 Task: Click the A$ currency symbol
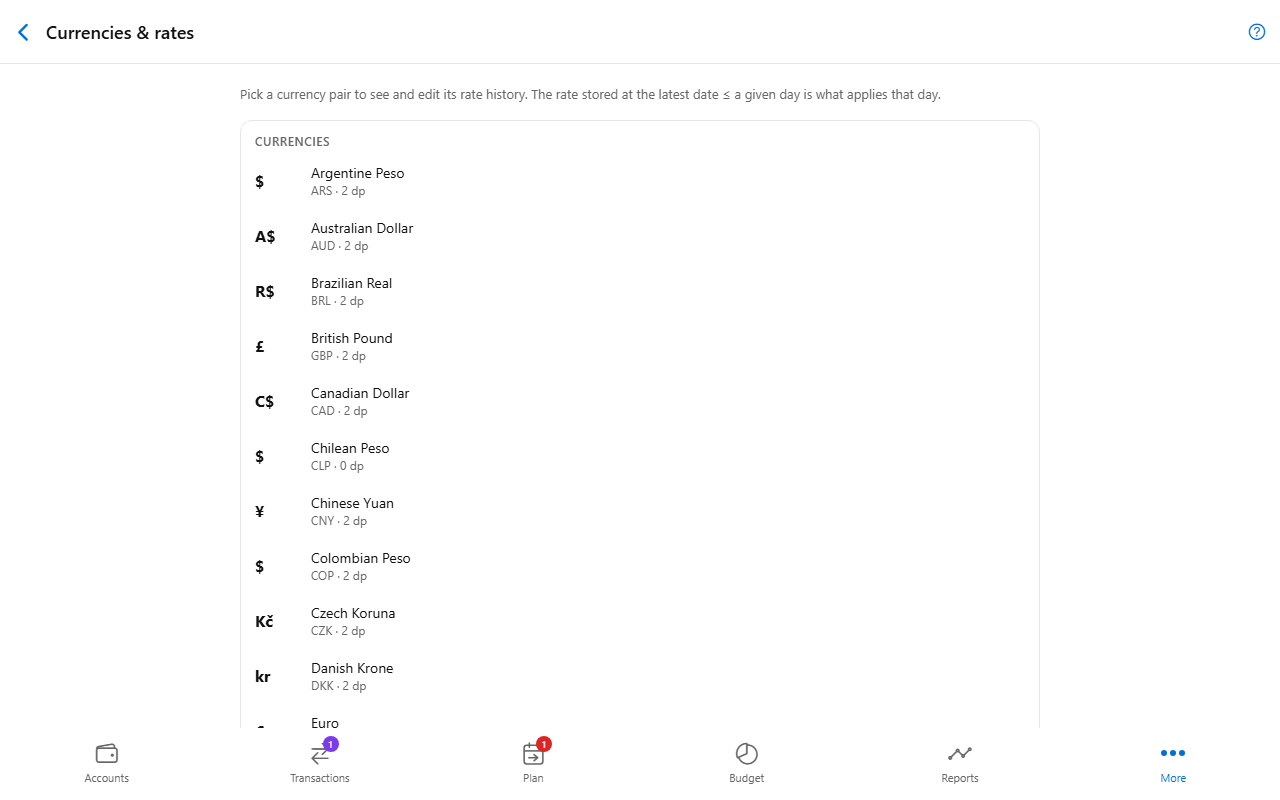265,237
